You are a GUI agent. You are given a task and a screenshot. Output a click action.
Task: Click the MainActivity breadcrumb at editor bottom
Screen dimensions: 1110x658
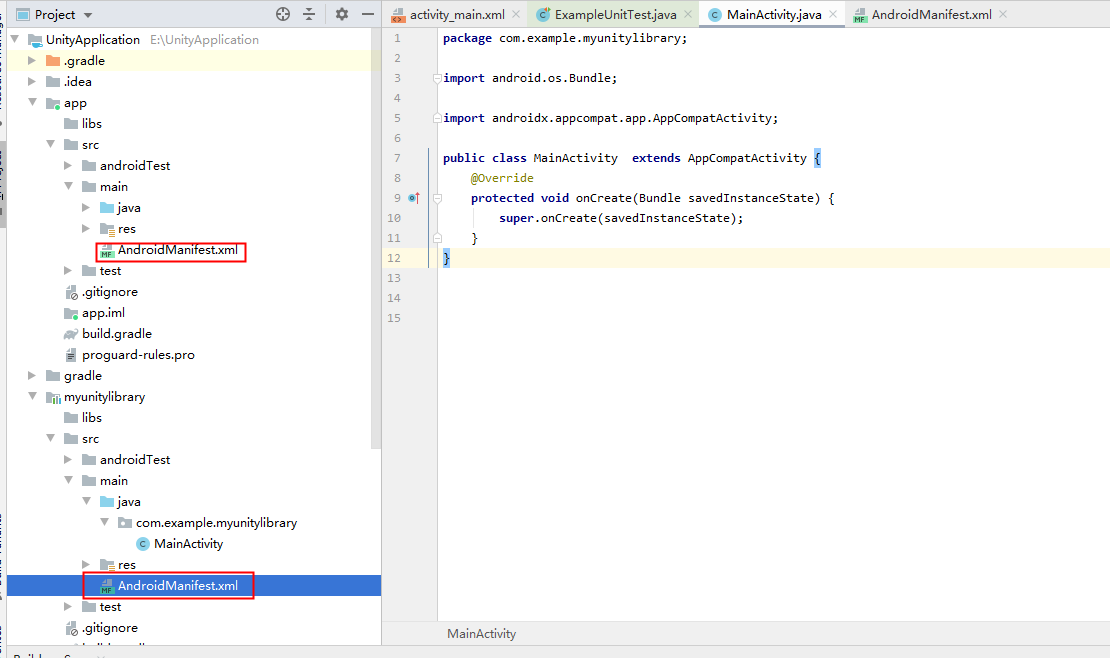pyautogui.click(x=481, y=634)
